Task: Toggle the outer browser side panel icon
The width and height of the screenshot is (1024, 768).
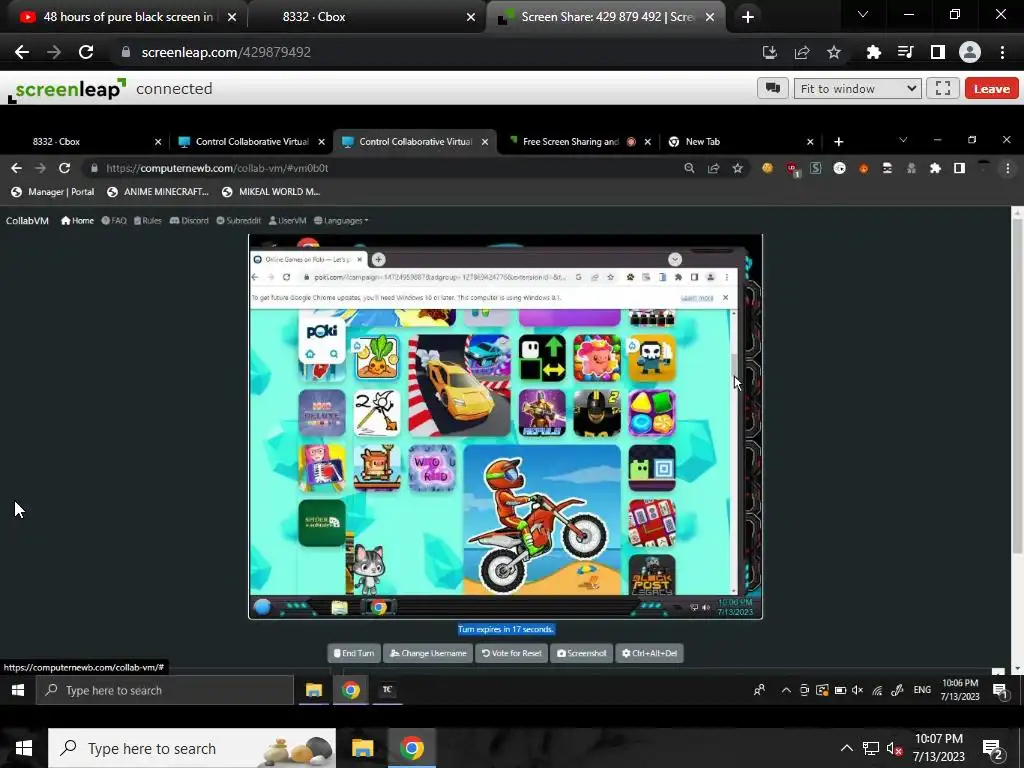Action: [937, 52]
